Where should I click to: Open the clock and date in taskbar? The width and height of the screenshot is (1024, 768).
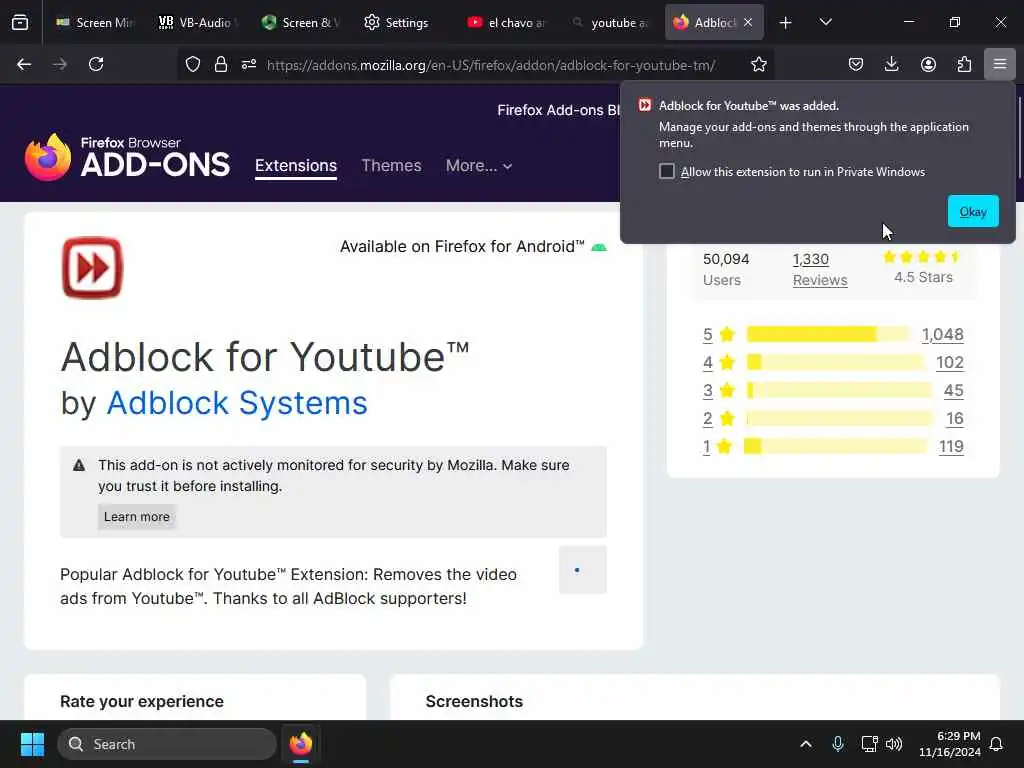[x=950, y=744]
